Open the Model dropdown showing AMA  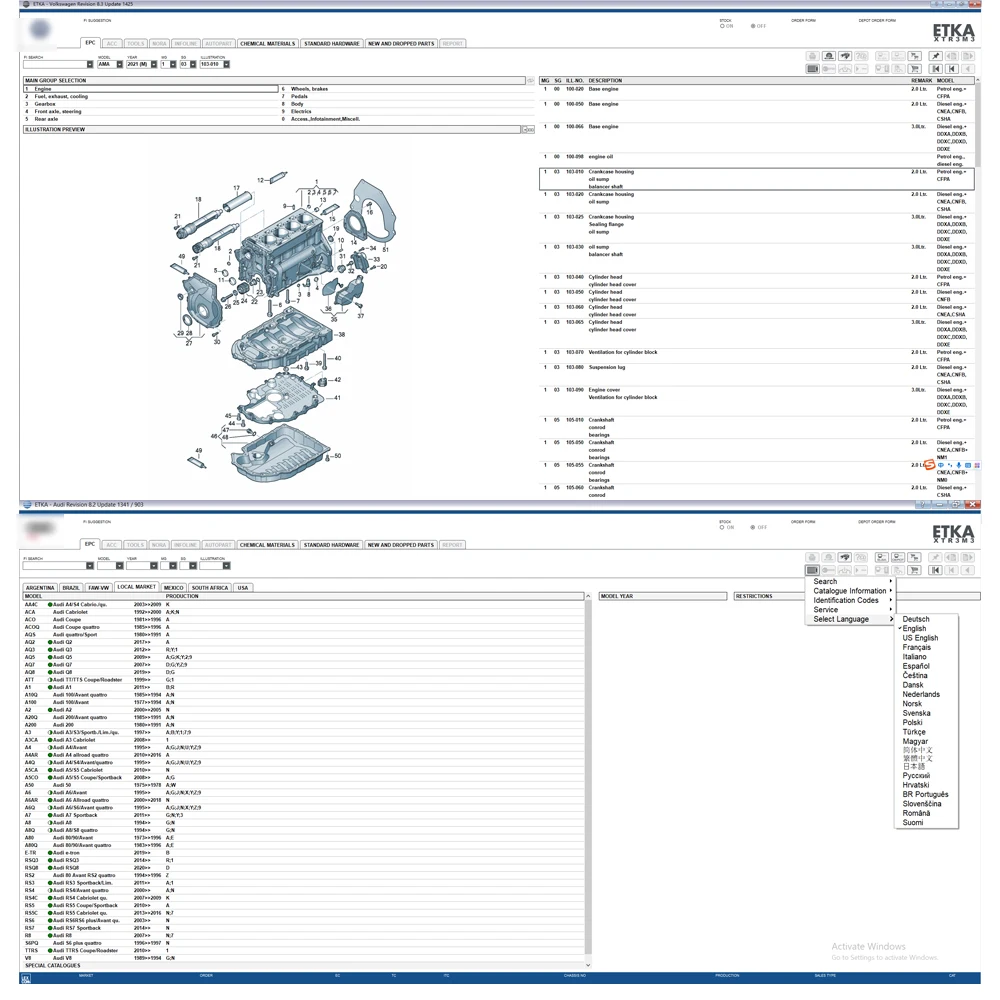click(x=119, y=64)
